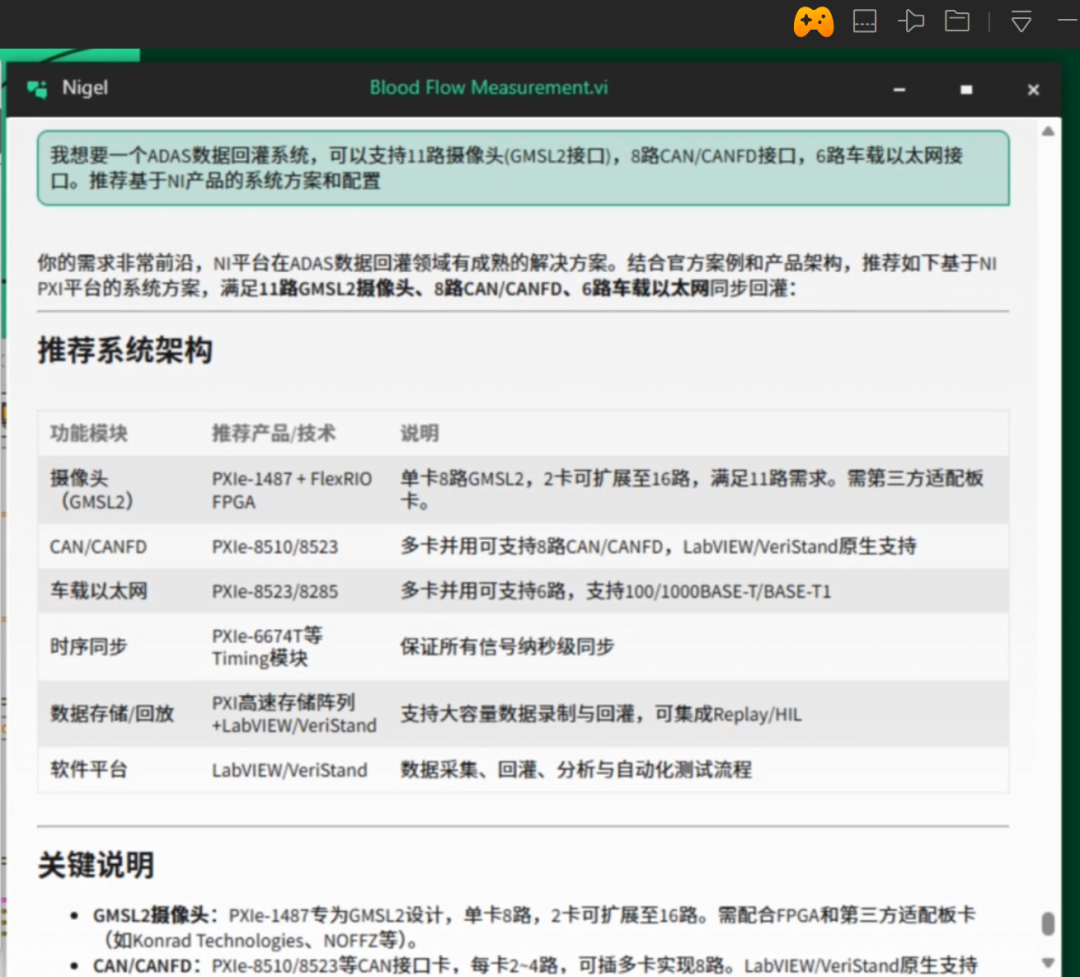Image resolution: width=1080 pixels, height=977 pixels.
Task: Click the 推荐系统架构 heading
Action: pos(125,351)
